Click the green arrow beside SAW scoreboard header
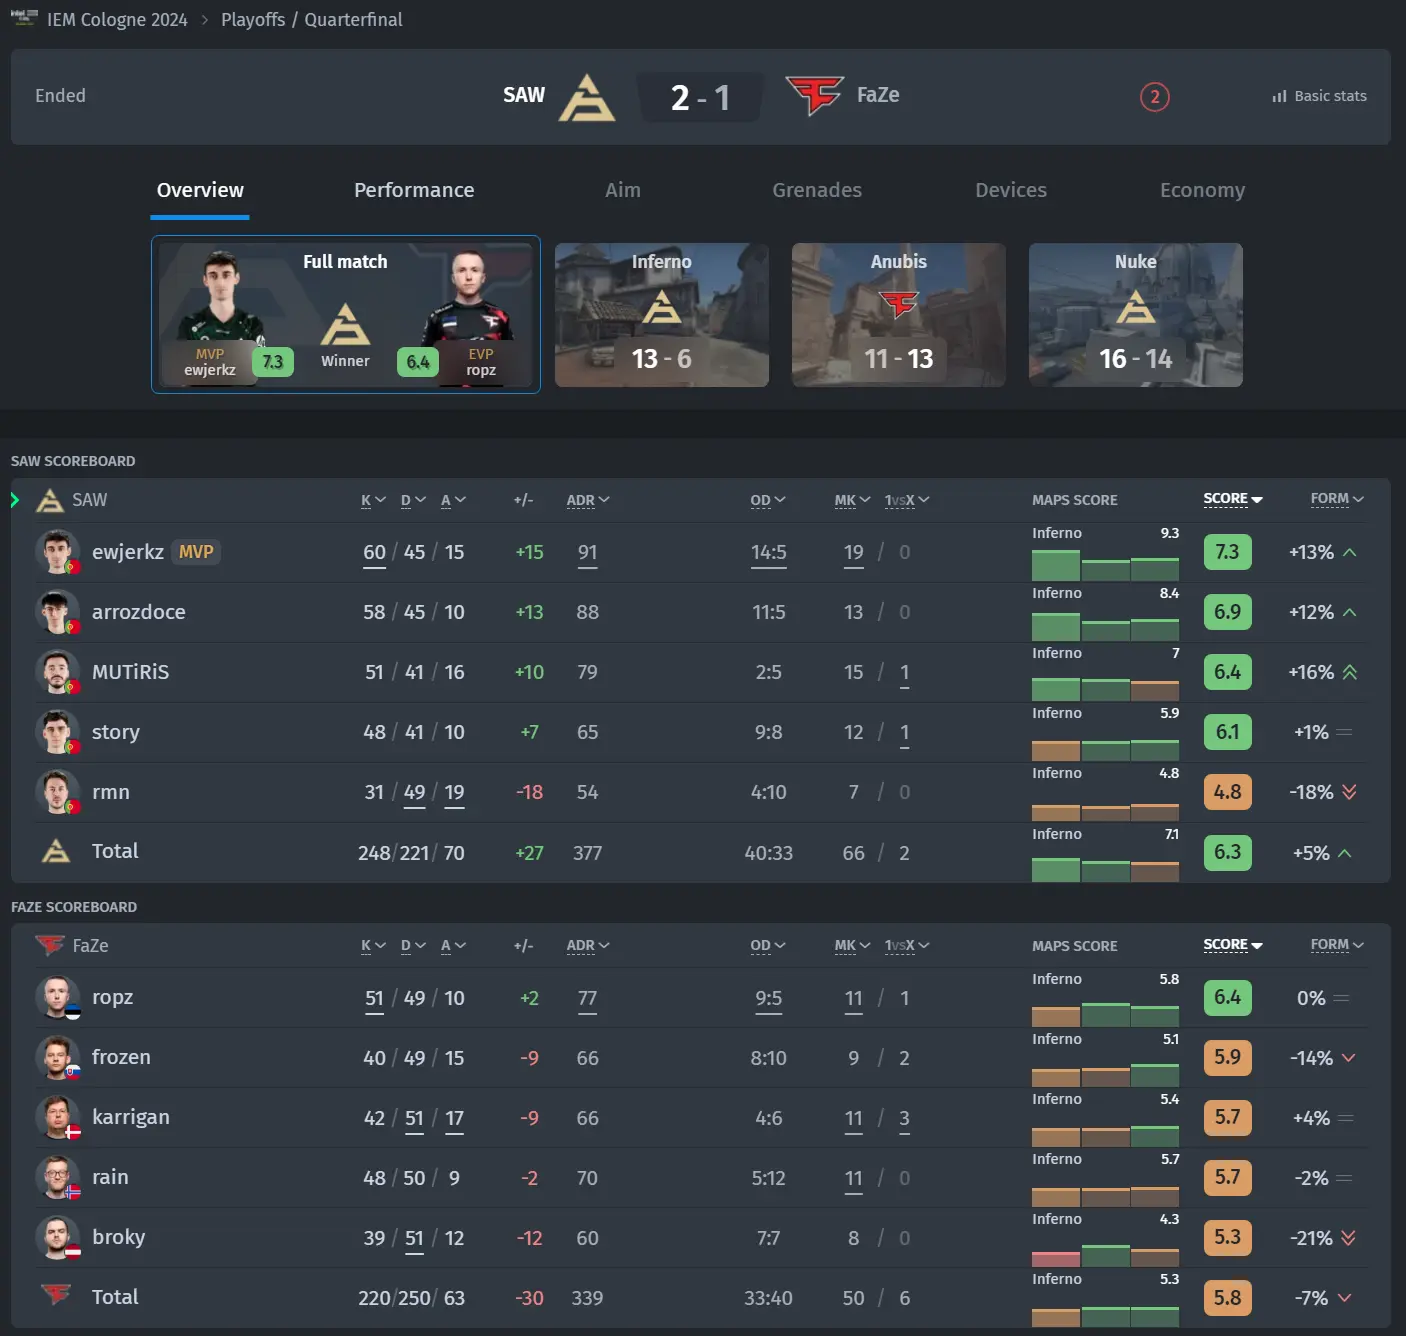The image size is (1406, 1336). [15, 500]
